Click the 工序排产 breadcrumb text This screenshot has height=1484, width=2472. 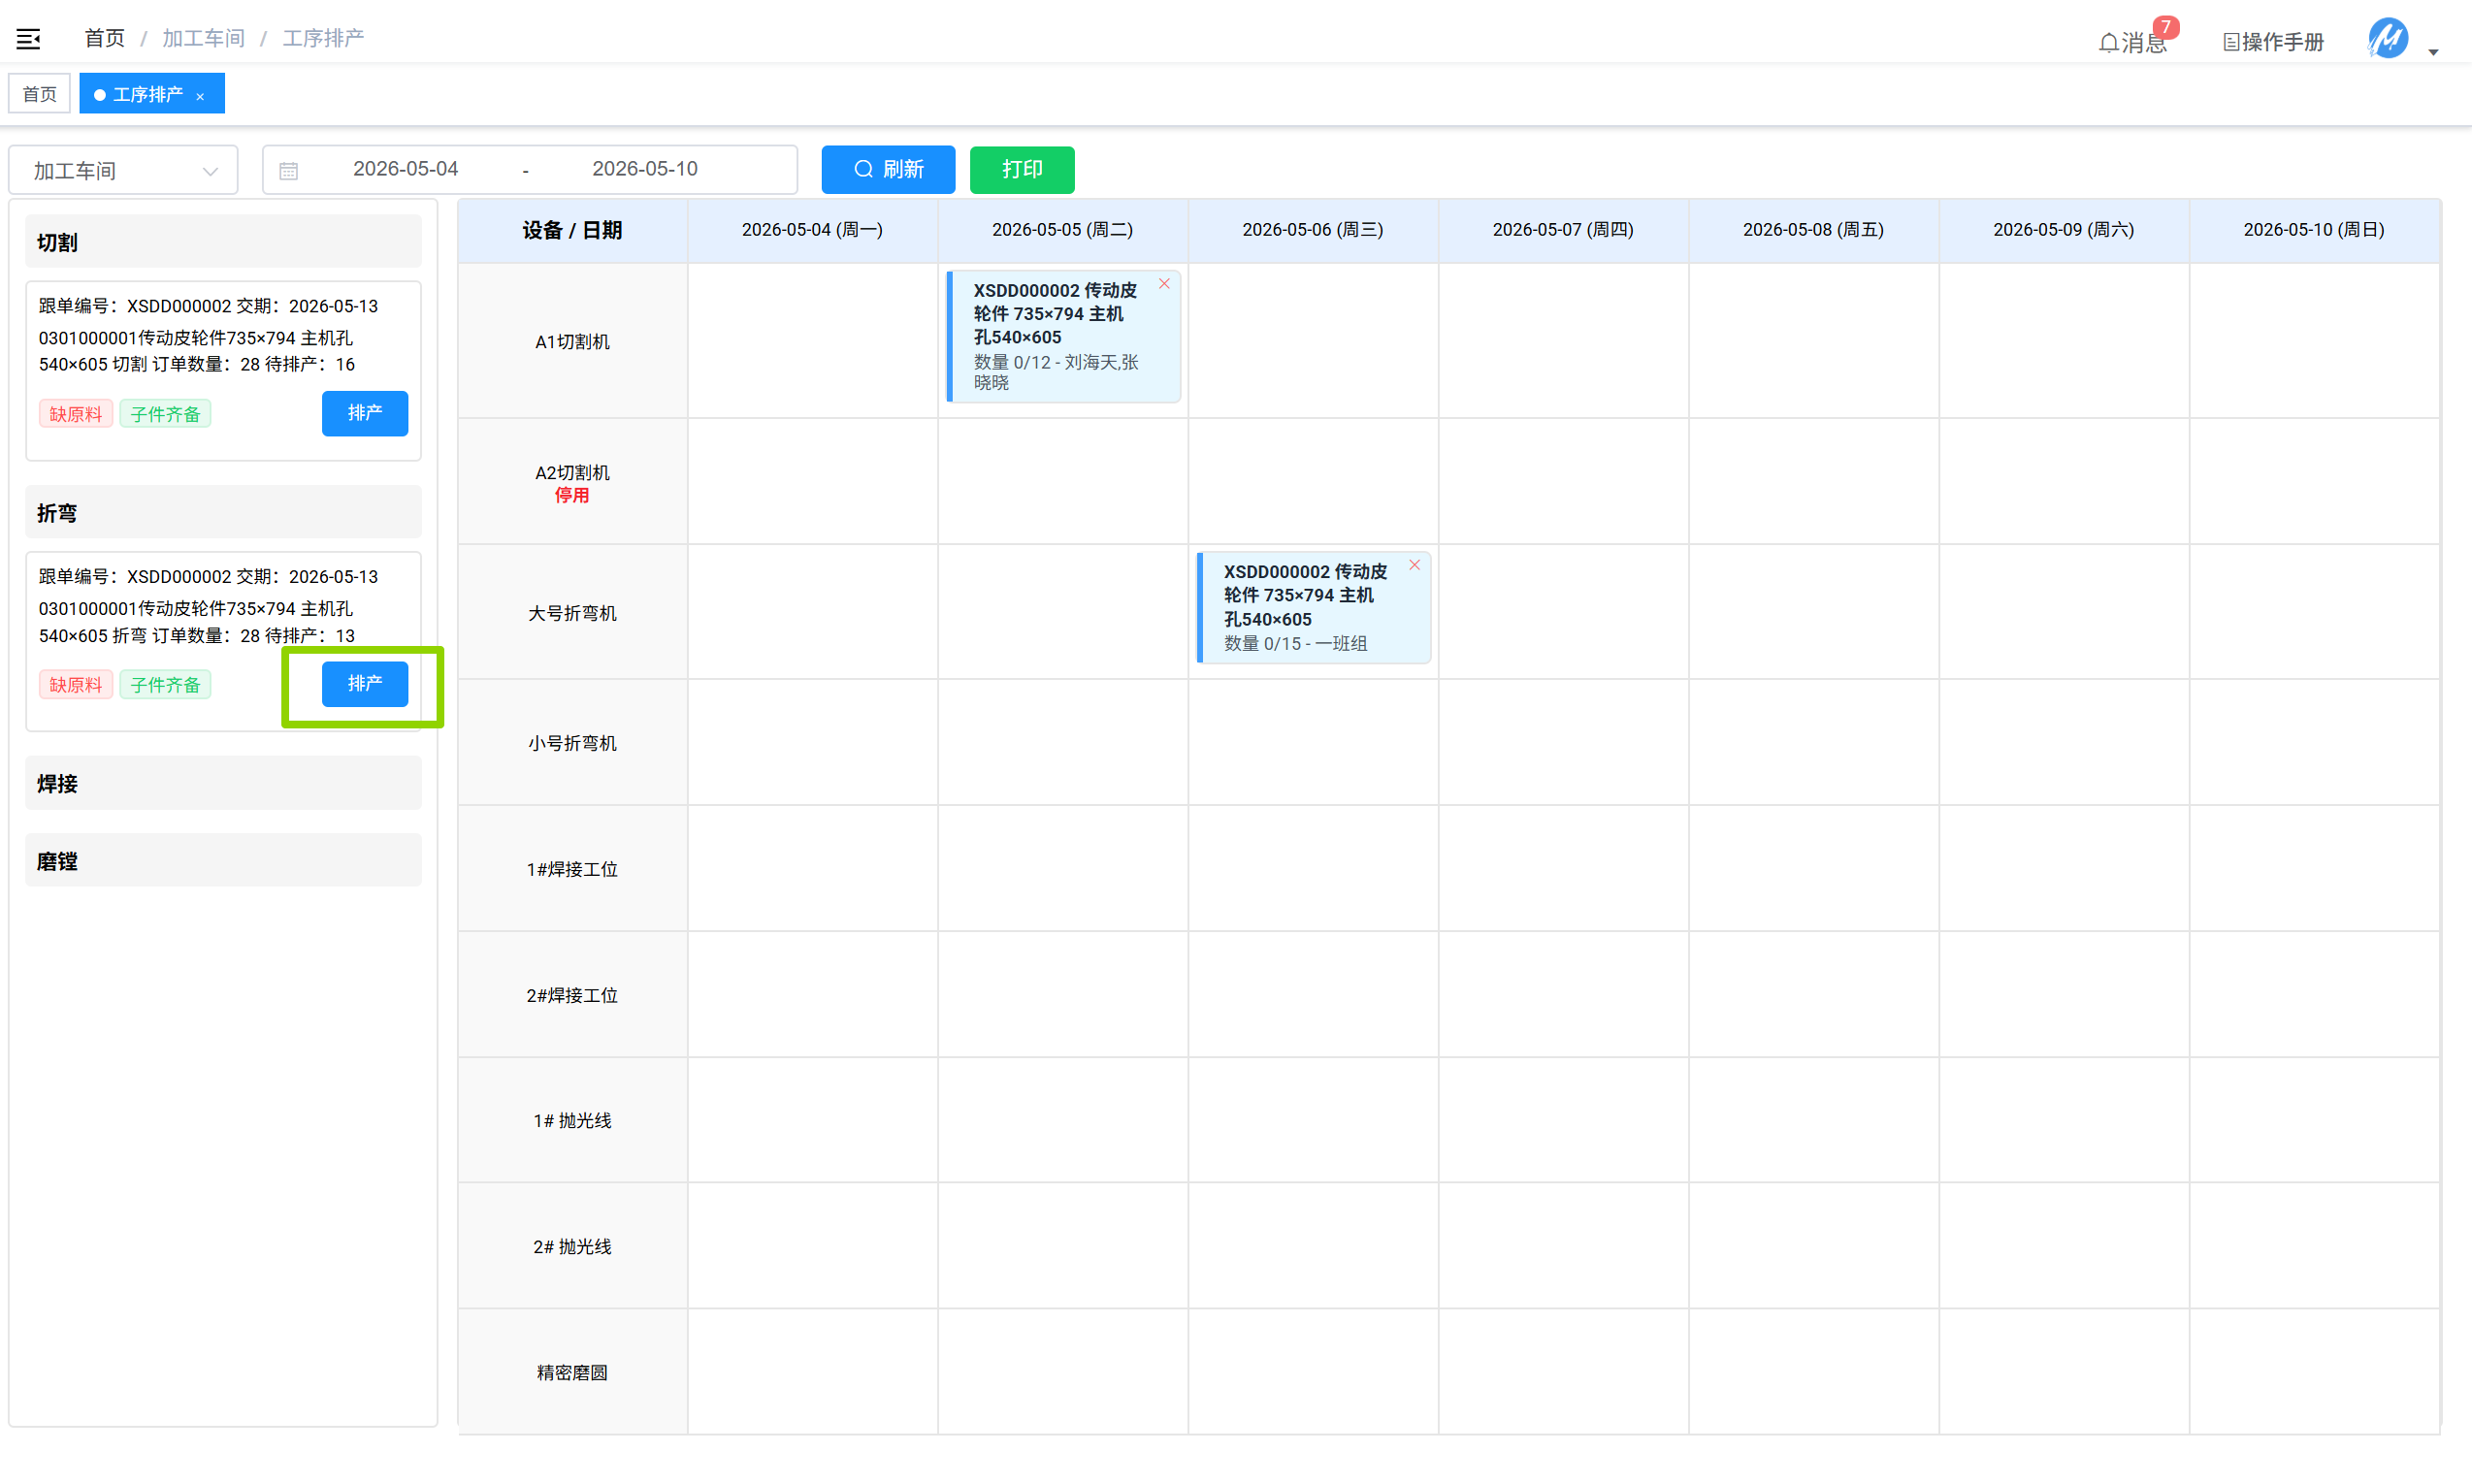point(323,38)
